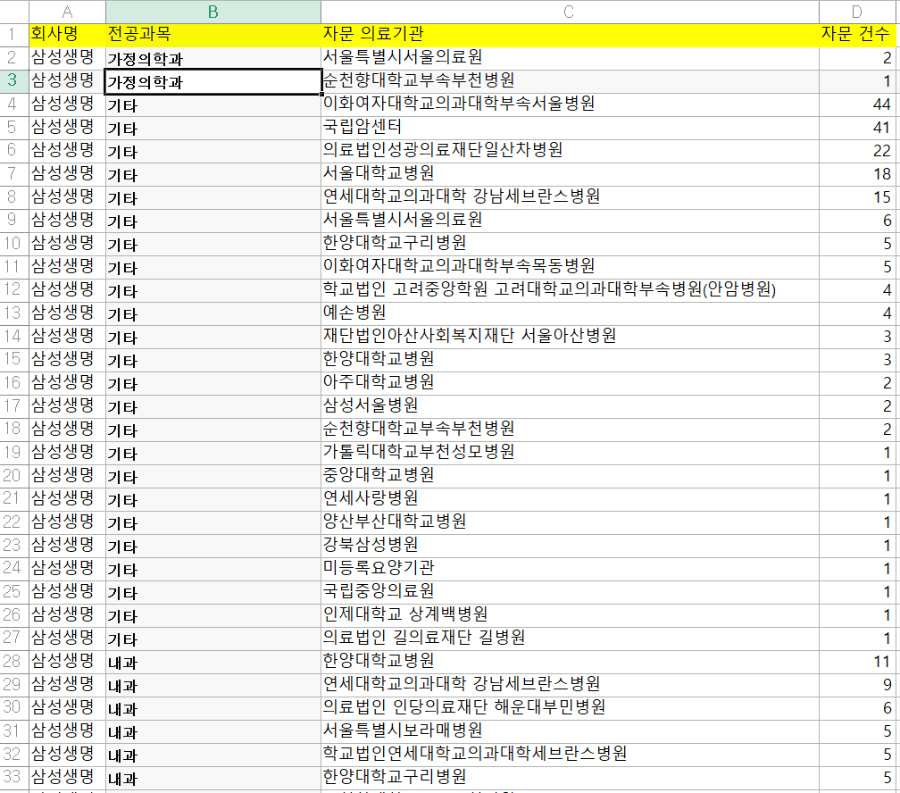This screenshot has height=793, width=900.
Task: Select row 3 header
Action: tap(14, 81)
